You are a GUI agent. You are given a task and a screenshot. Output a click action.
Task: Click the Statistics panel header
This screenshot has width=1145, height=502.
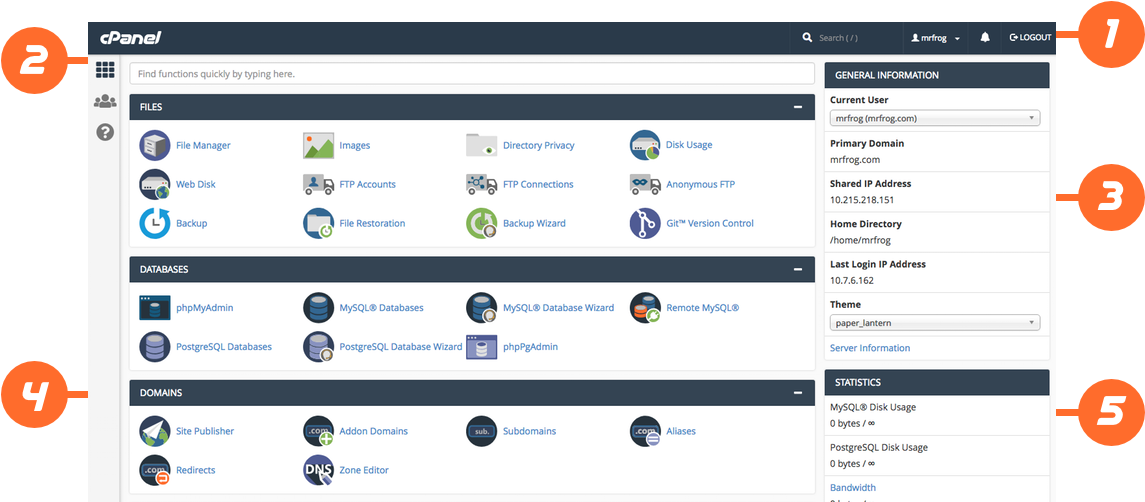click(x=937, y=382)
